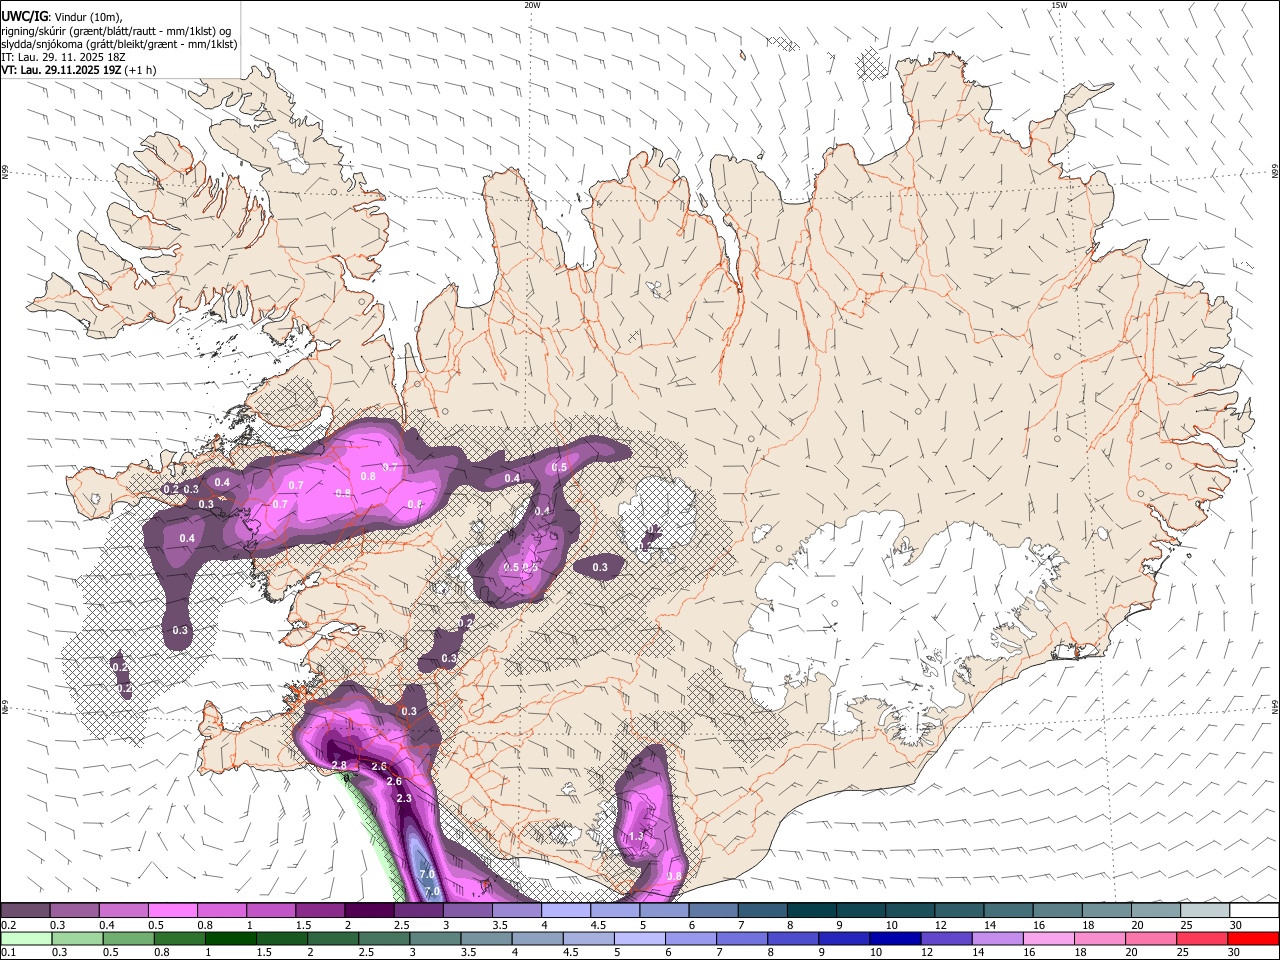
Task: Click the '0.4' number label under snow legend
Action: [x=107, y=925]
